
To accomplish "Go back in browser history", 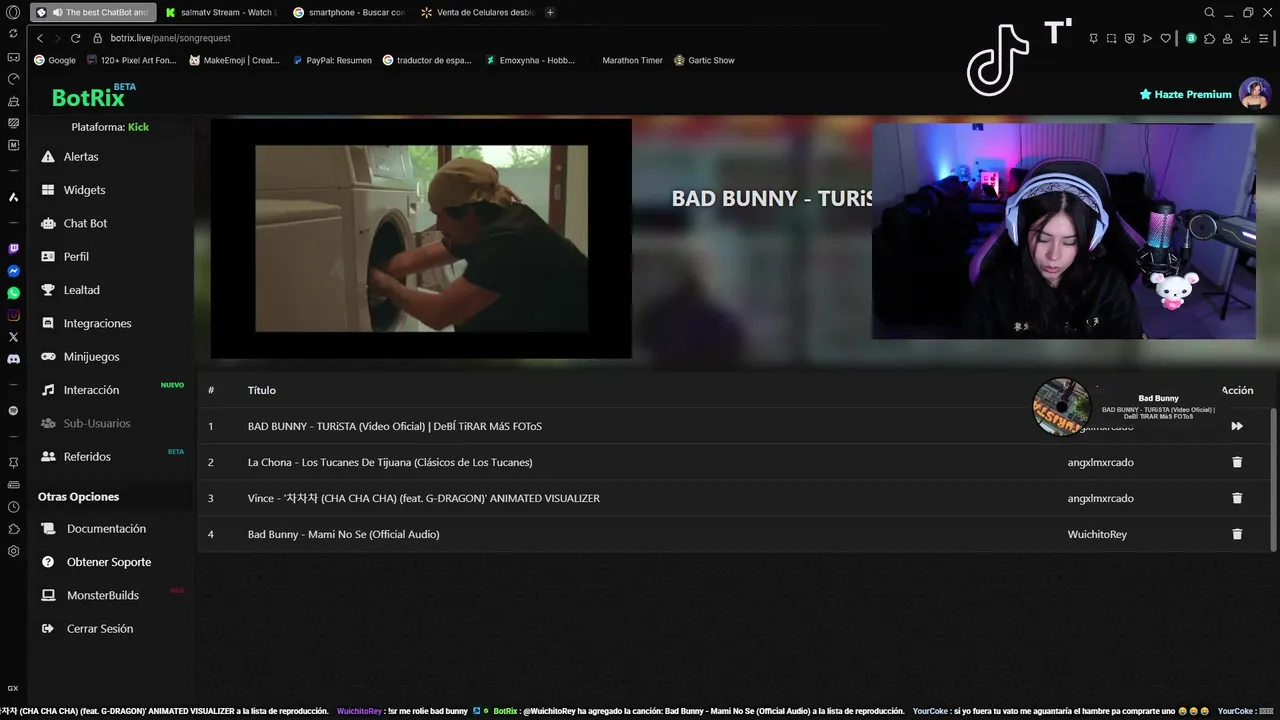I will (40, 38).
